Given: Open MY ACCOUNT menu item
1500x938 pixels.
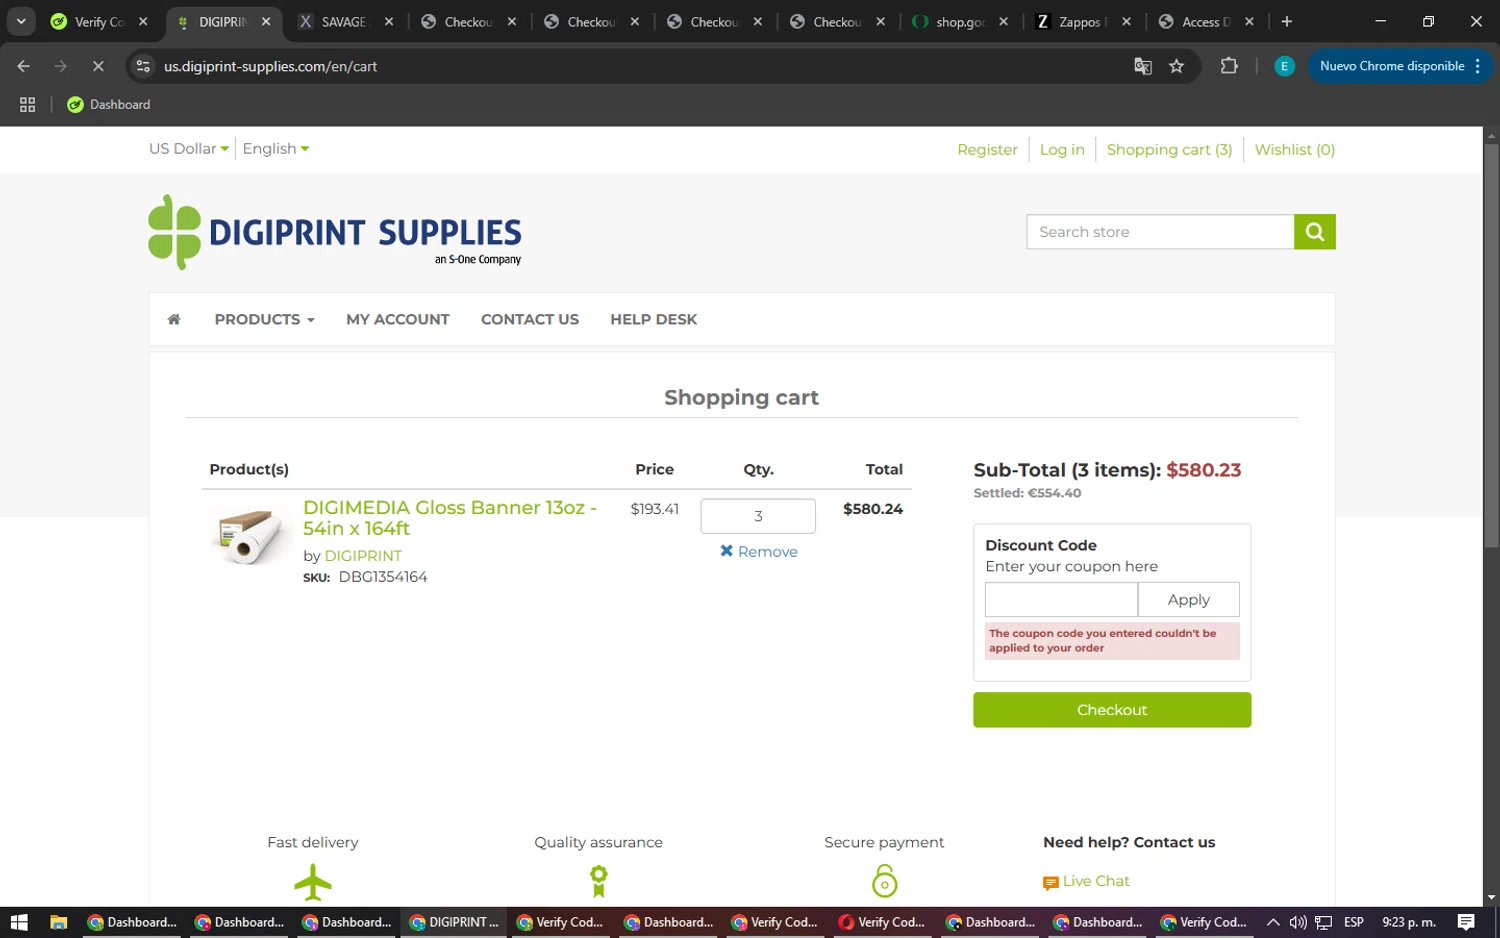Looking at the screenshot, I should click(398, 319).
